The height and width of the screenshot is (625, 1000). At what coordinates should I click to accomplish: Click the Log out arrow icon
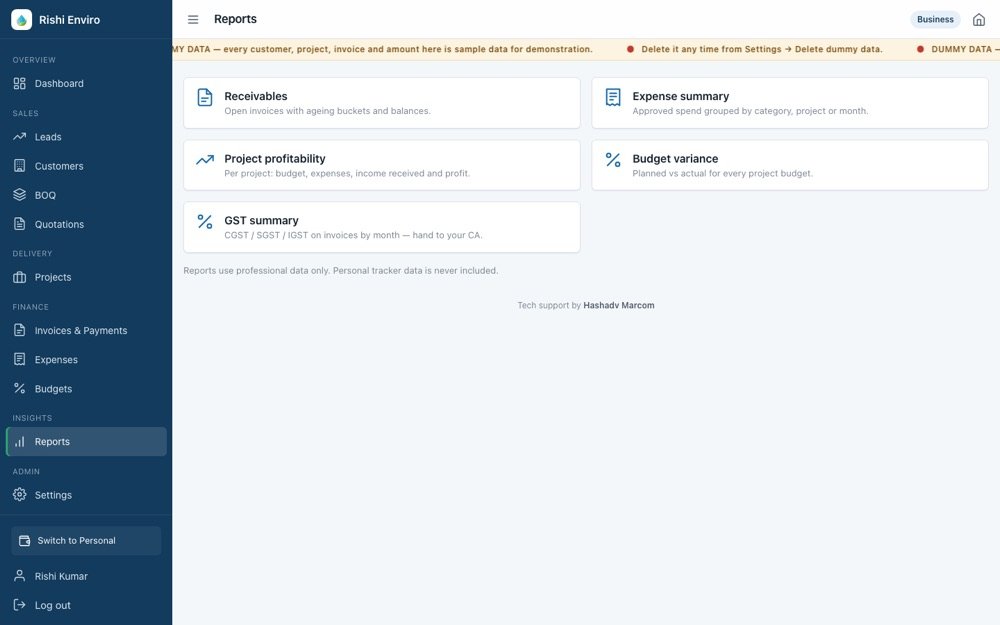[20, 605]
